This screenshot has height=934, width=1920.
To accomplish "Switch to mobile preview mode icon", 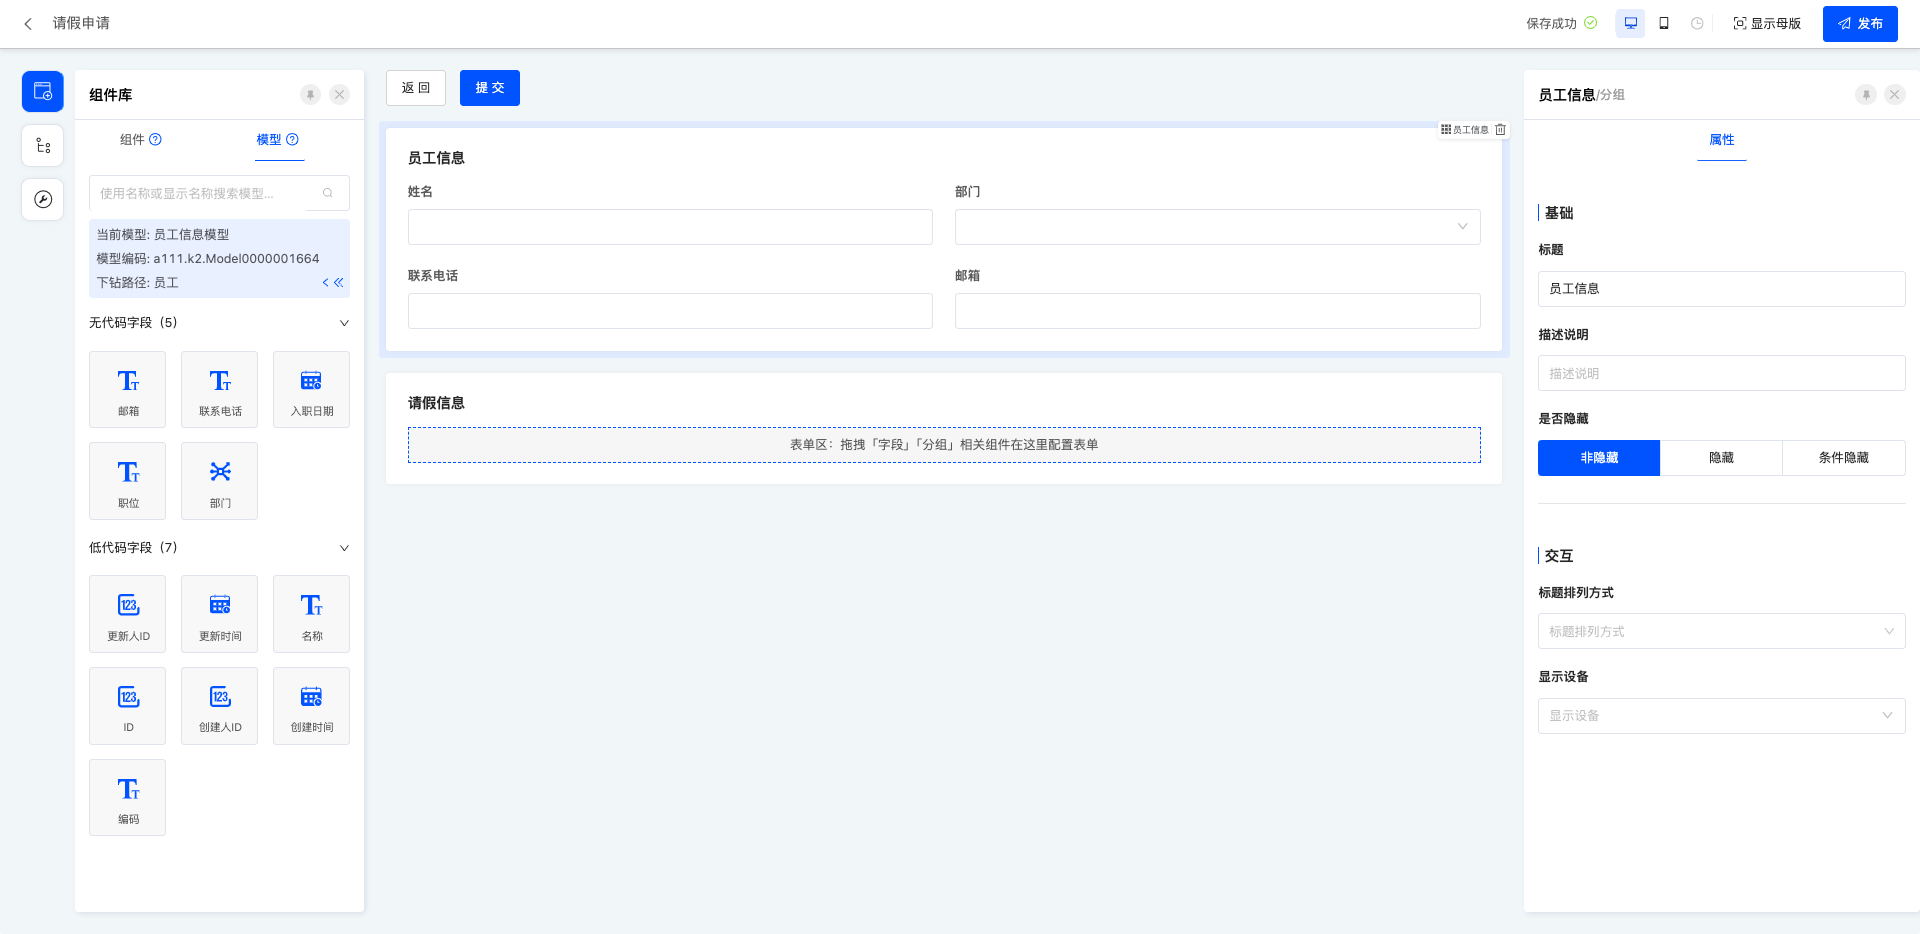I will click(1664, 24).
